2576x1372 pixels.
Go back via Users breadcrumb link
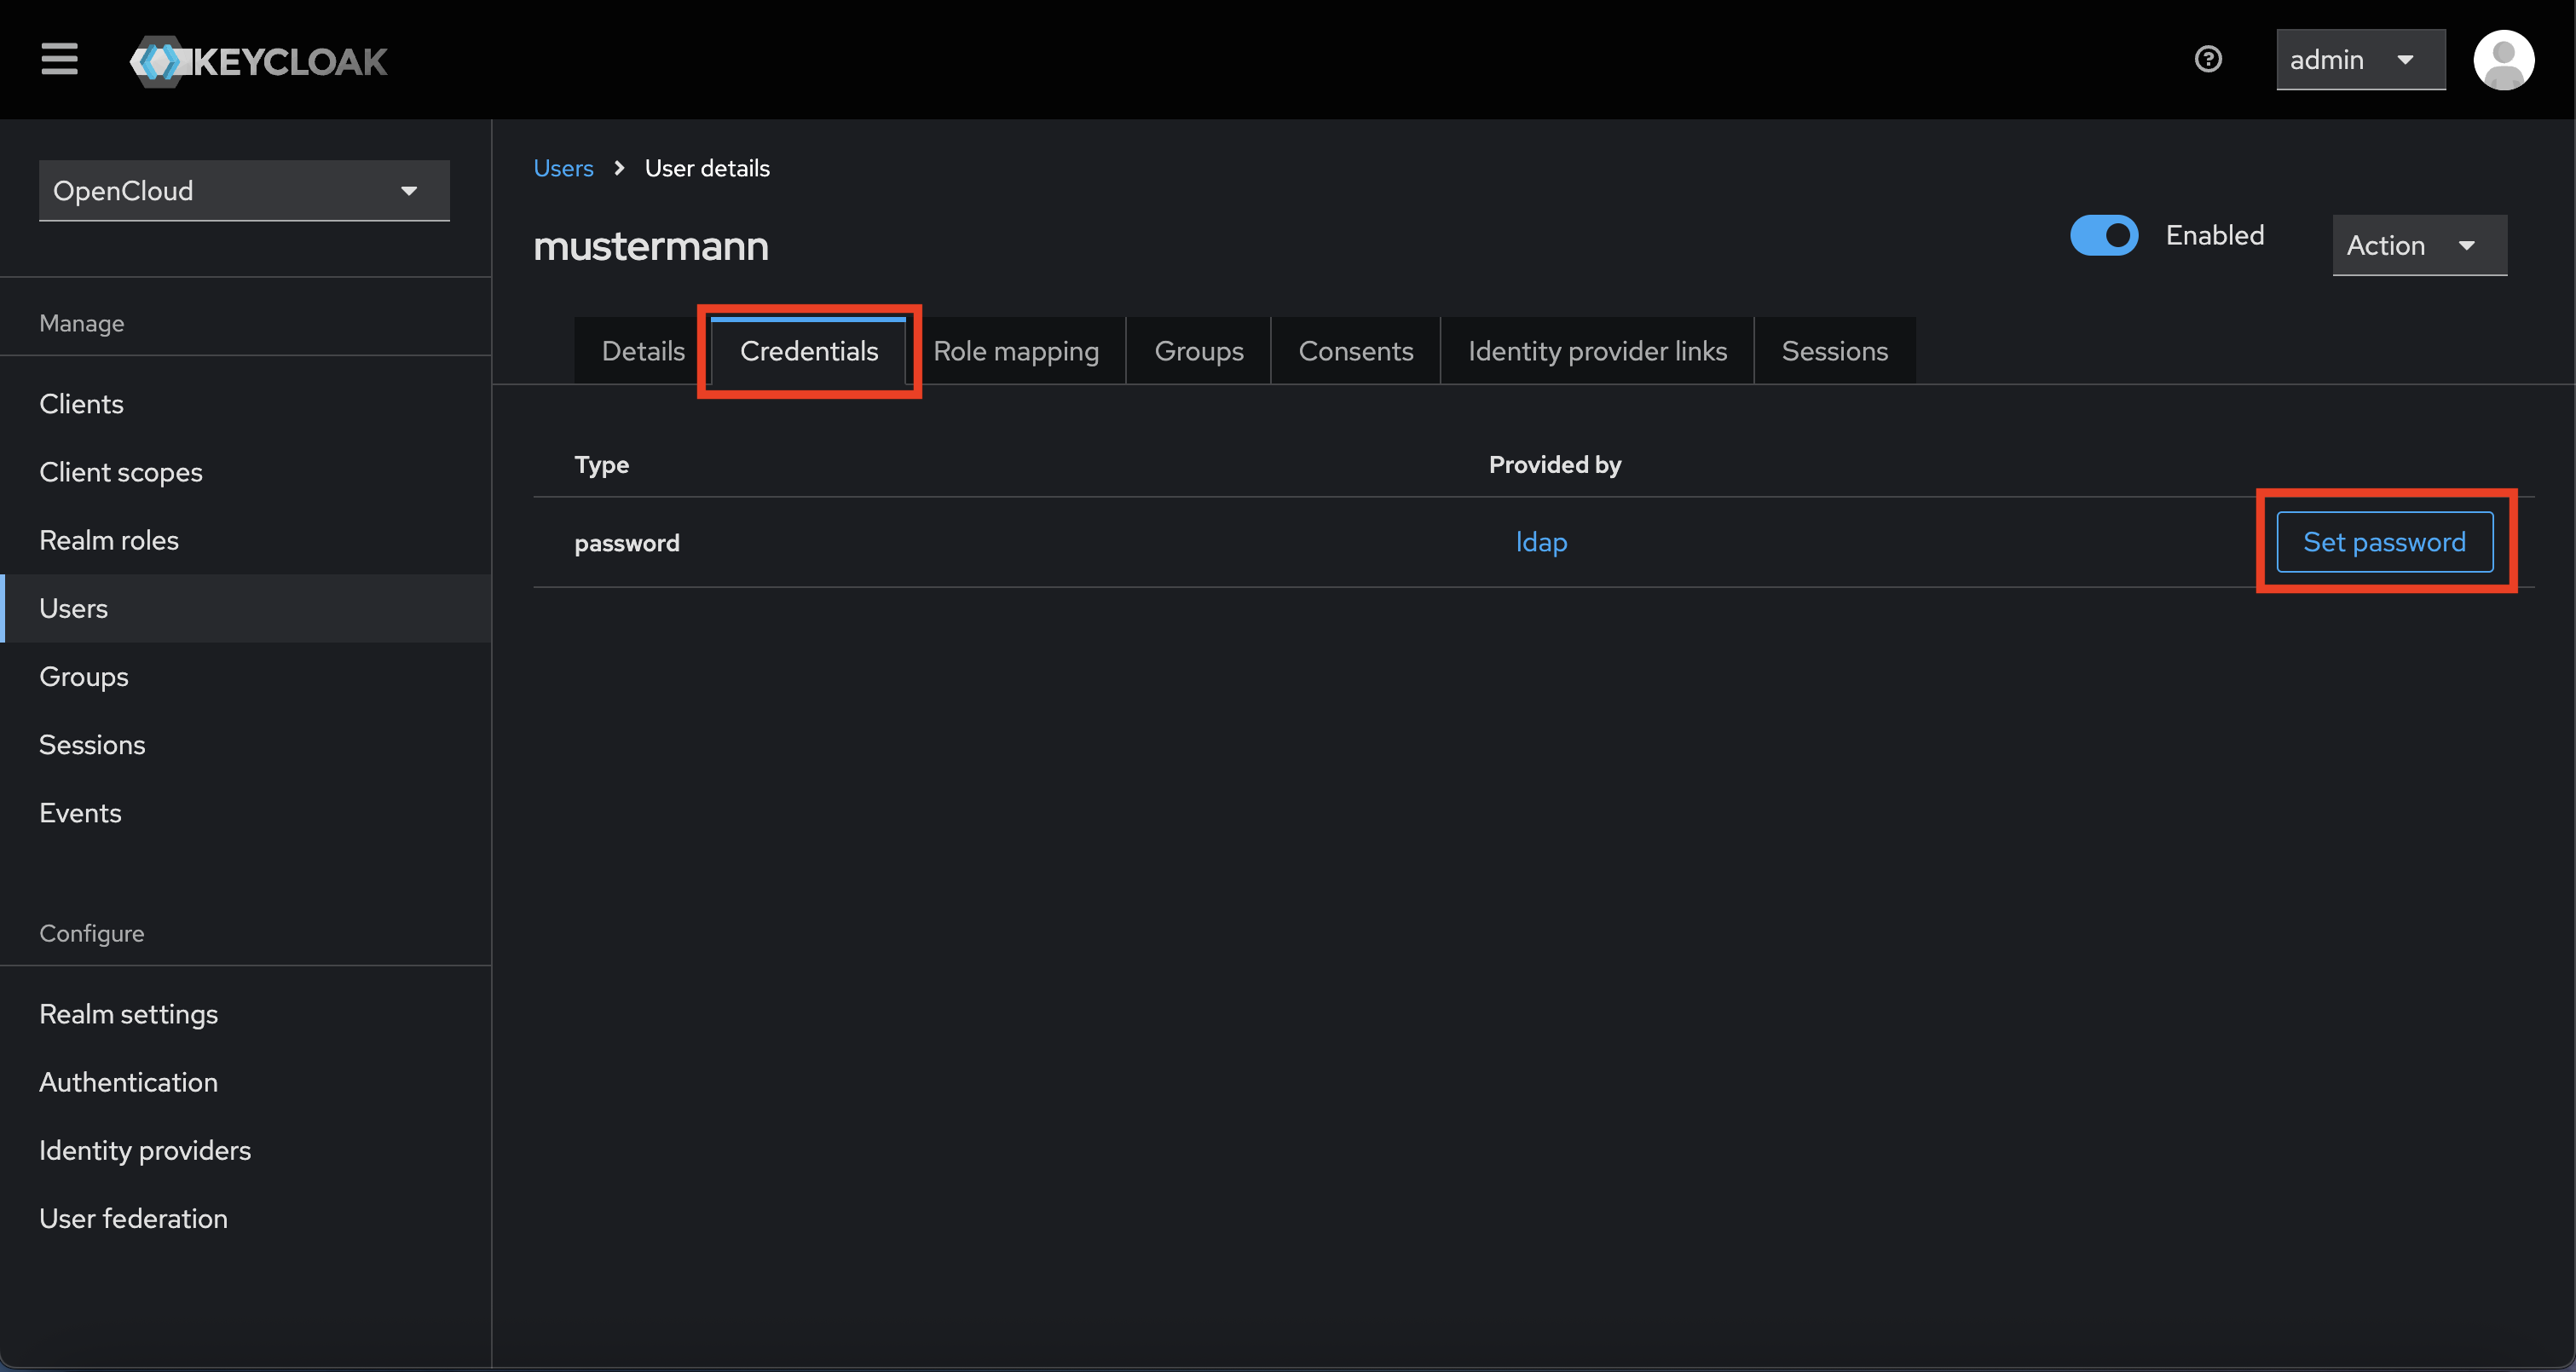coord(563,168)
